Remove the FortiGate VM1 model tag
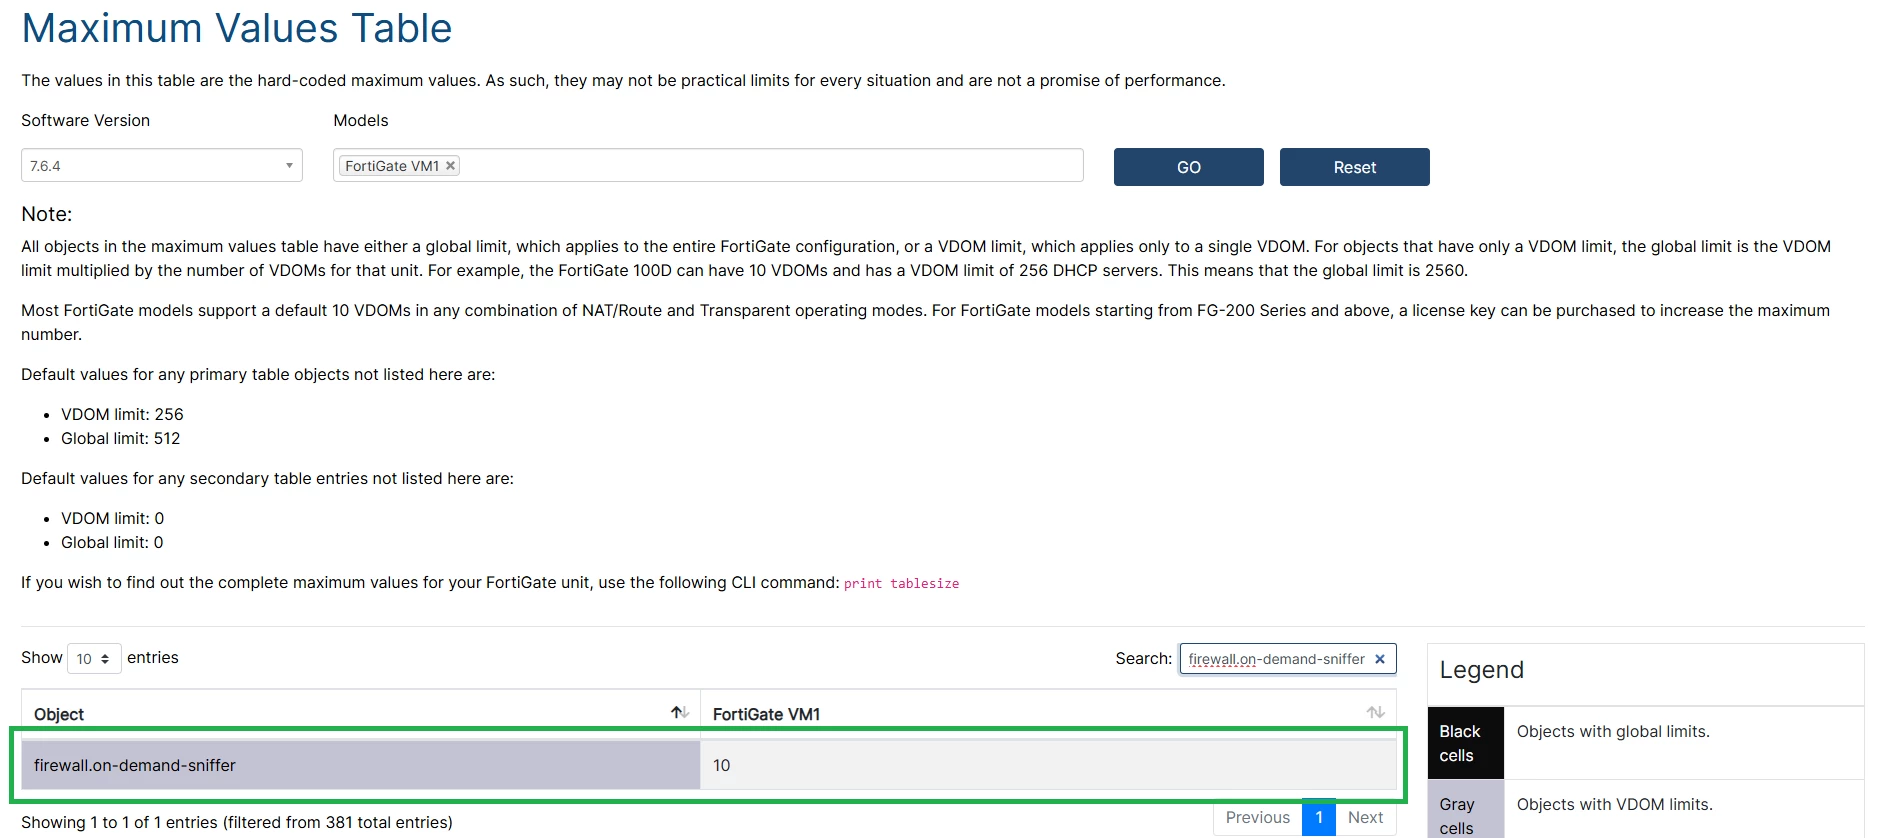Image resolution: width=1895 pixels, height=838 pixels. (450, 166)
